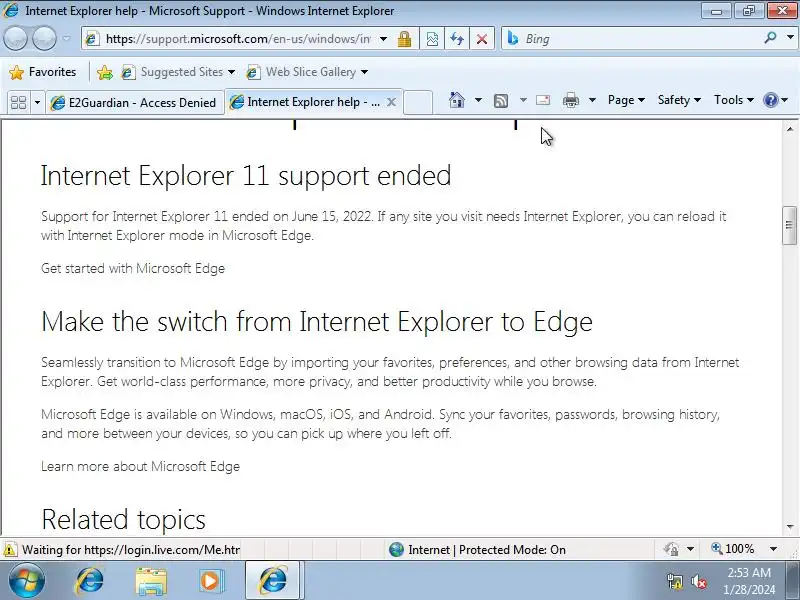Expand the Print options dropdown arrow
The height and width of the screenshot is (600, 800).
click(x=592, y=100)
